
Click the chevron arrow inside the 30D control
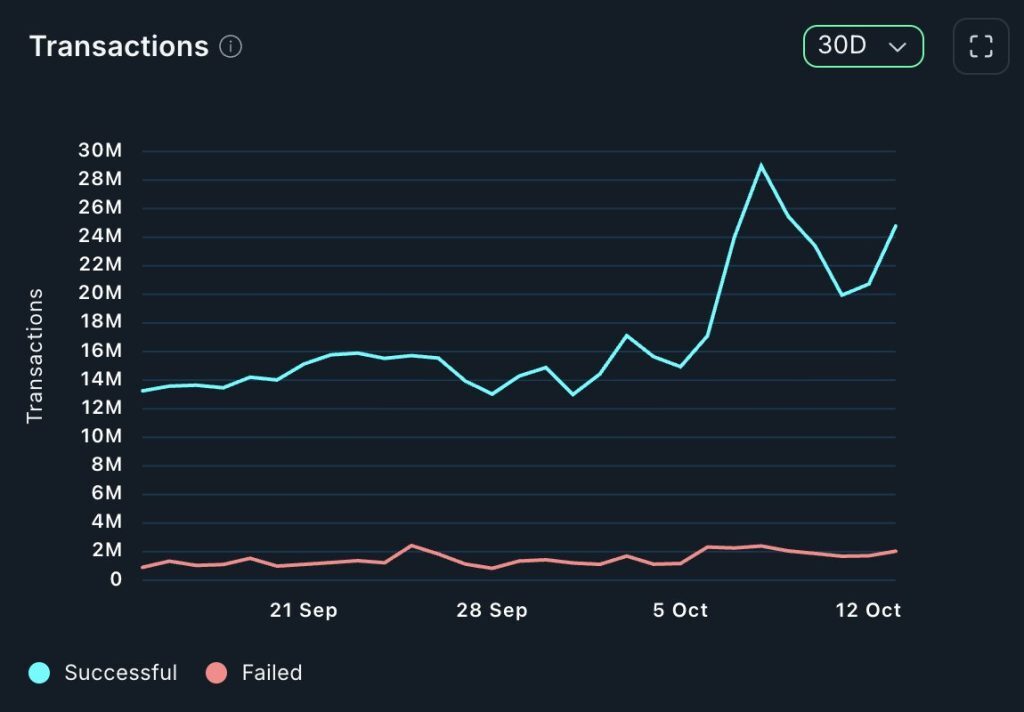899,46
